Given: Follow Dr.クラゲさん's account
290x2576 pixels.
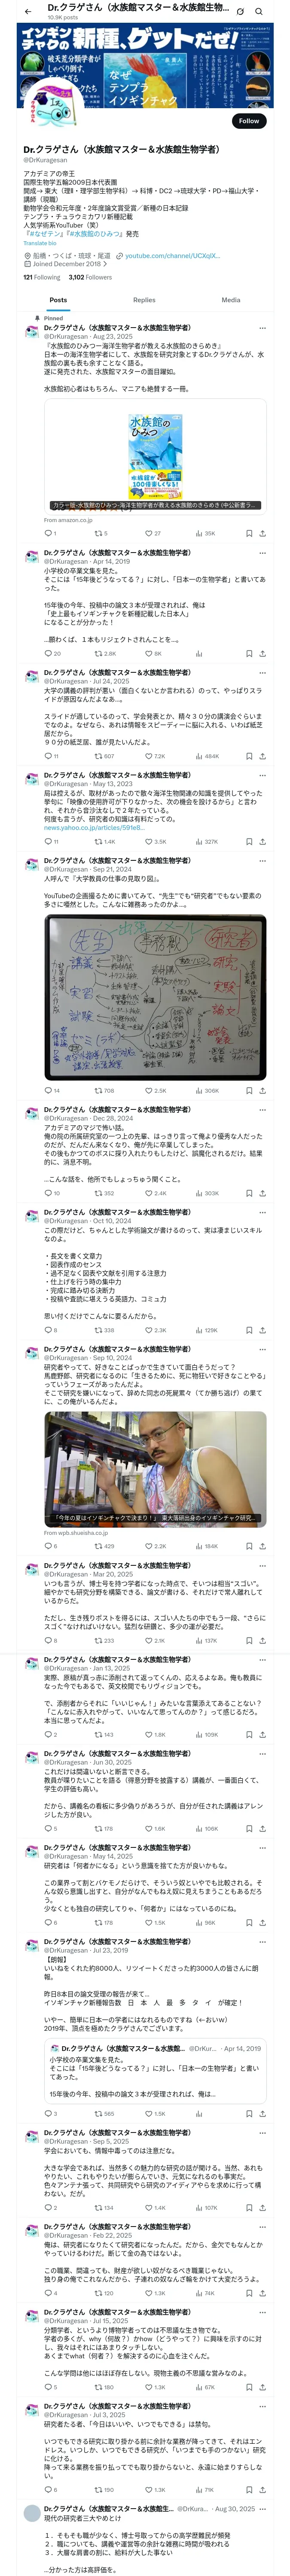Looking at the screenshot, I should [x=248, y=121].
